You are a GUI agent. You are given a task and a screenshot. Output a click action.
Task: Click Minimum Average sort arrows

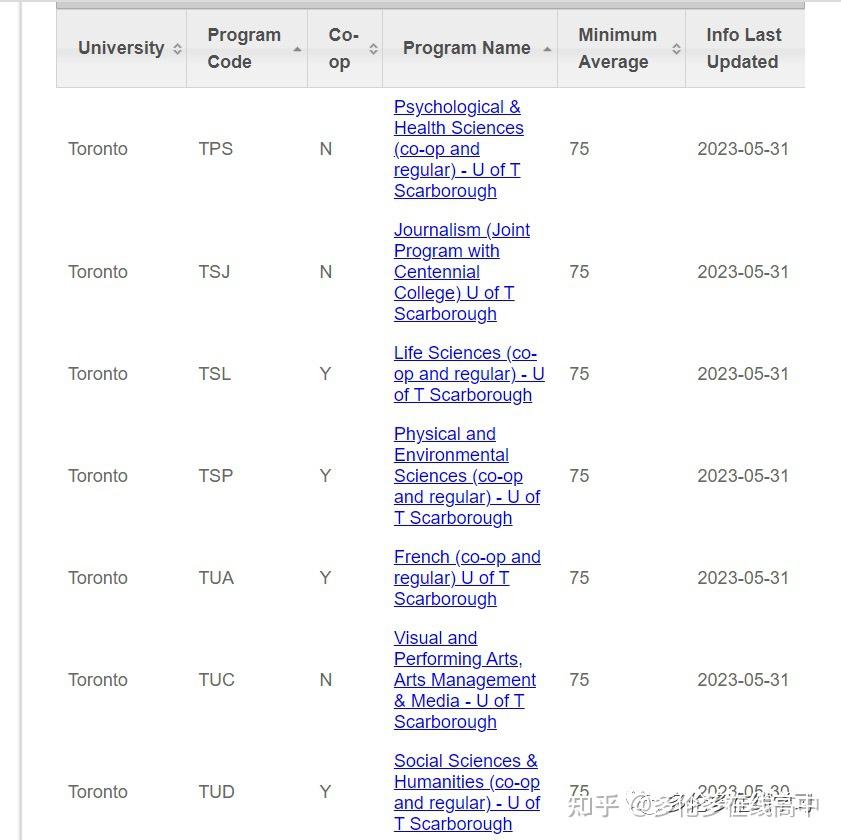point(676,49)
